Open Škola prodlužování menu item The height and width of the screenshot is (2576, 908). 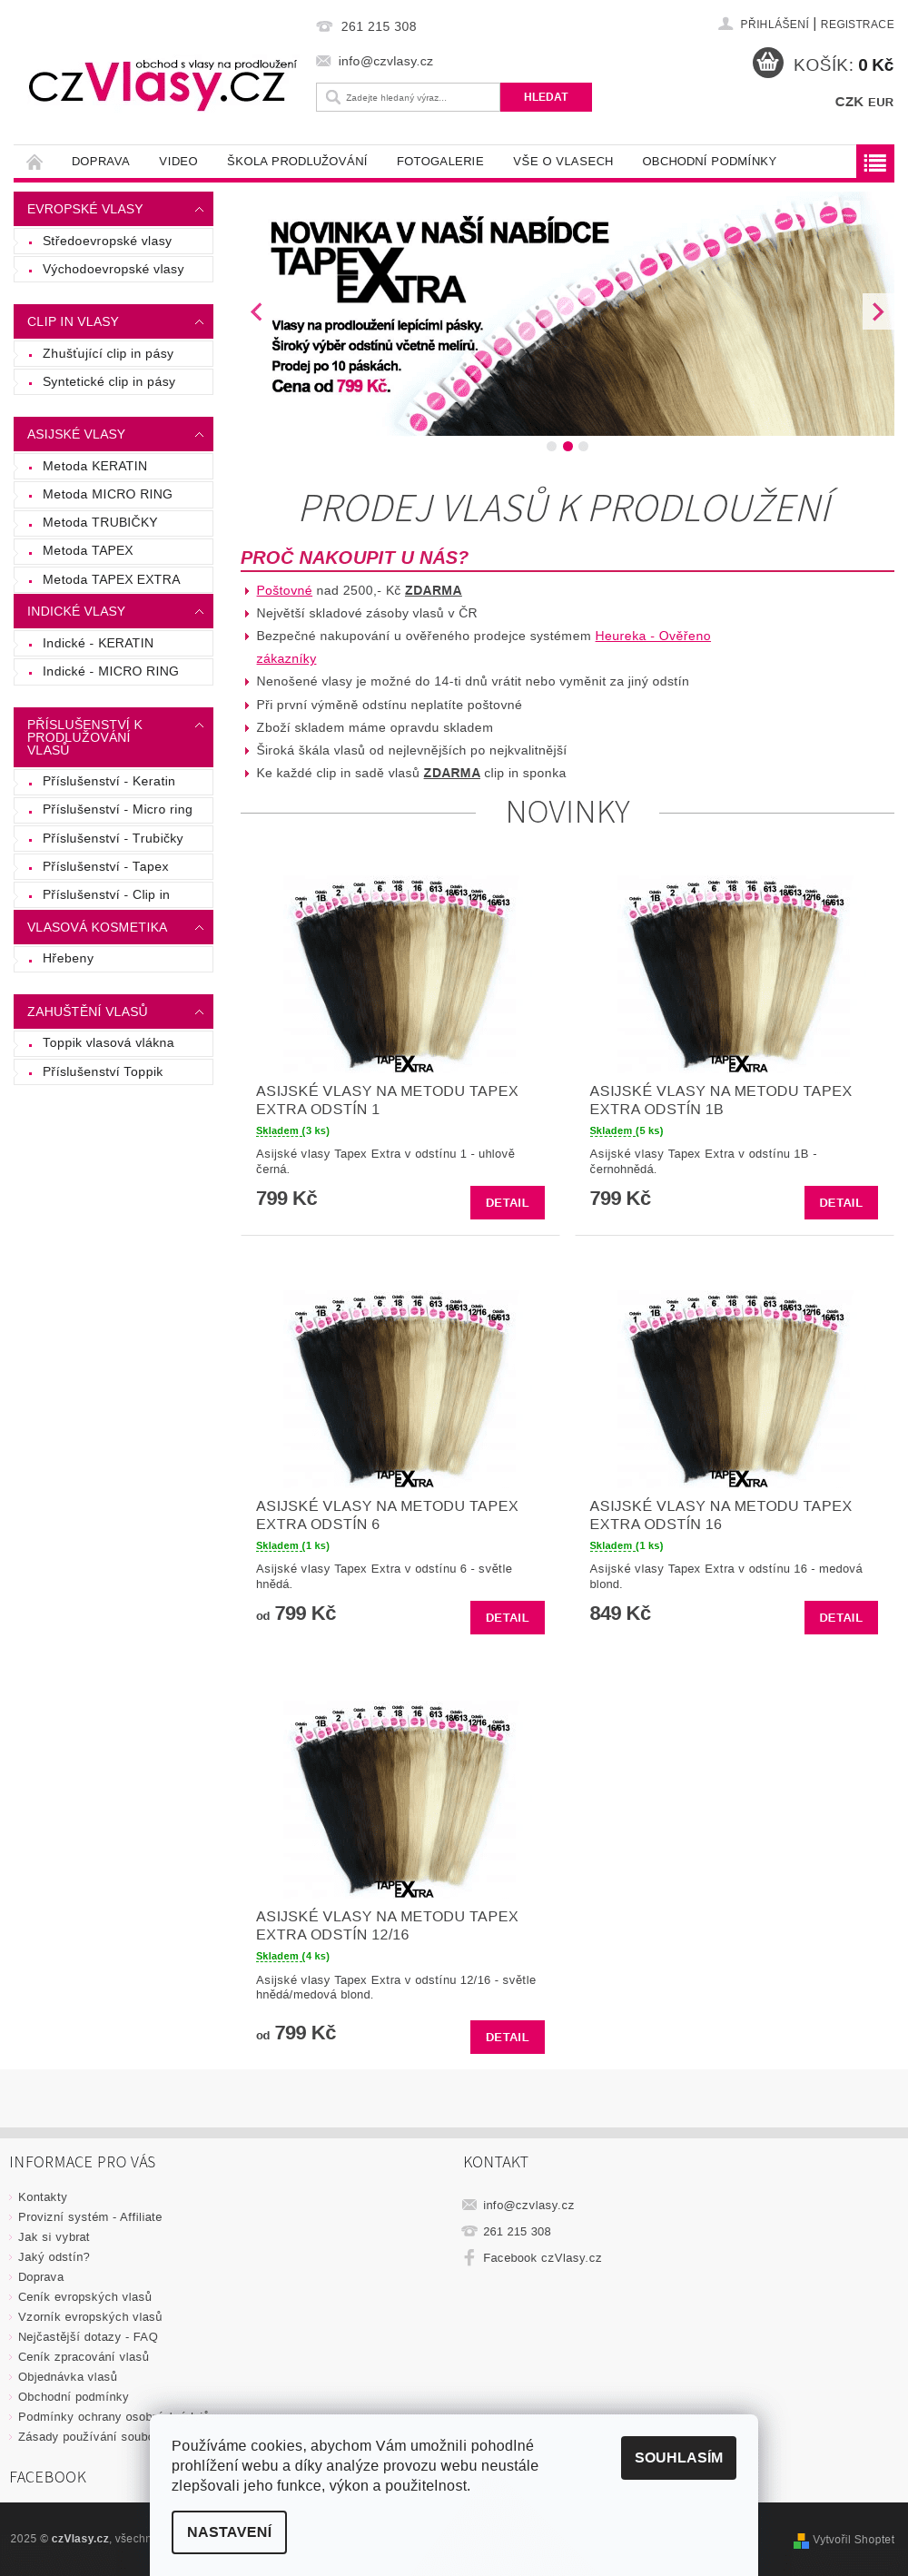297,162
